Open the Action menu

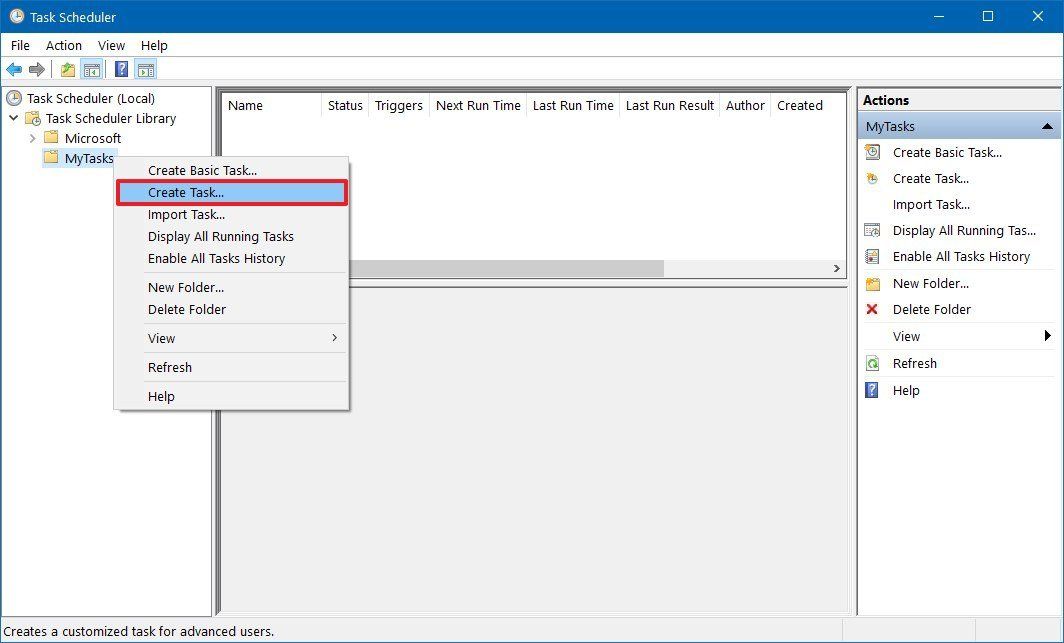(63, 45)
